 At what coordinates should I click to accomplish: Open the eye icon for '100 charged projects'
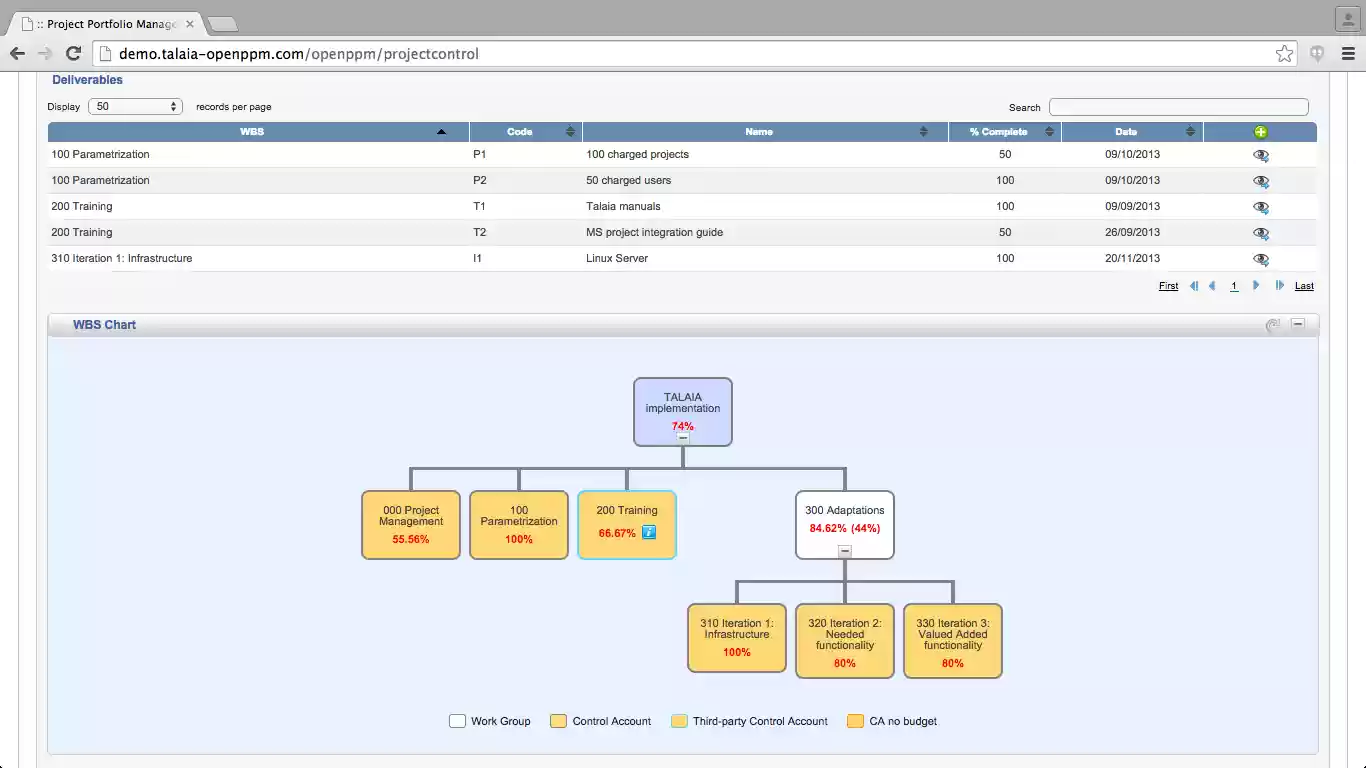click(1260, 155)
